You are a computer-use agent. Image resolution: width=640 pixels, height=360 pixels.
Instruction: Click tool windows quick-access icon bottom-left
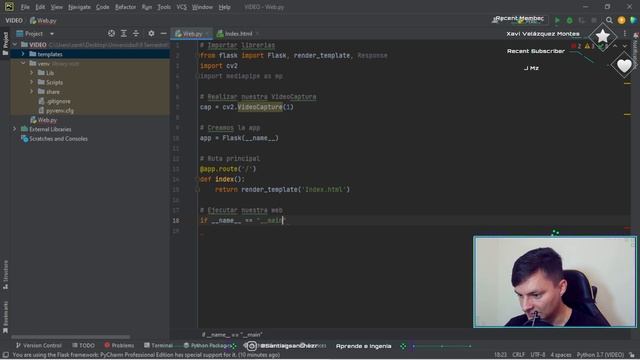5,355
